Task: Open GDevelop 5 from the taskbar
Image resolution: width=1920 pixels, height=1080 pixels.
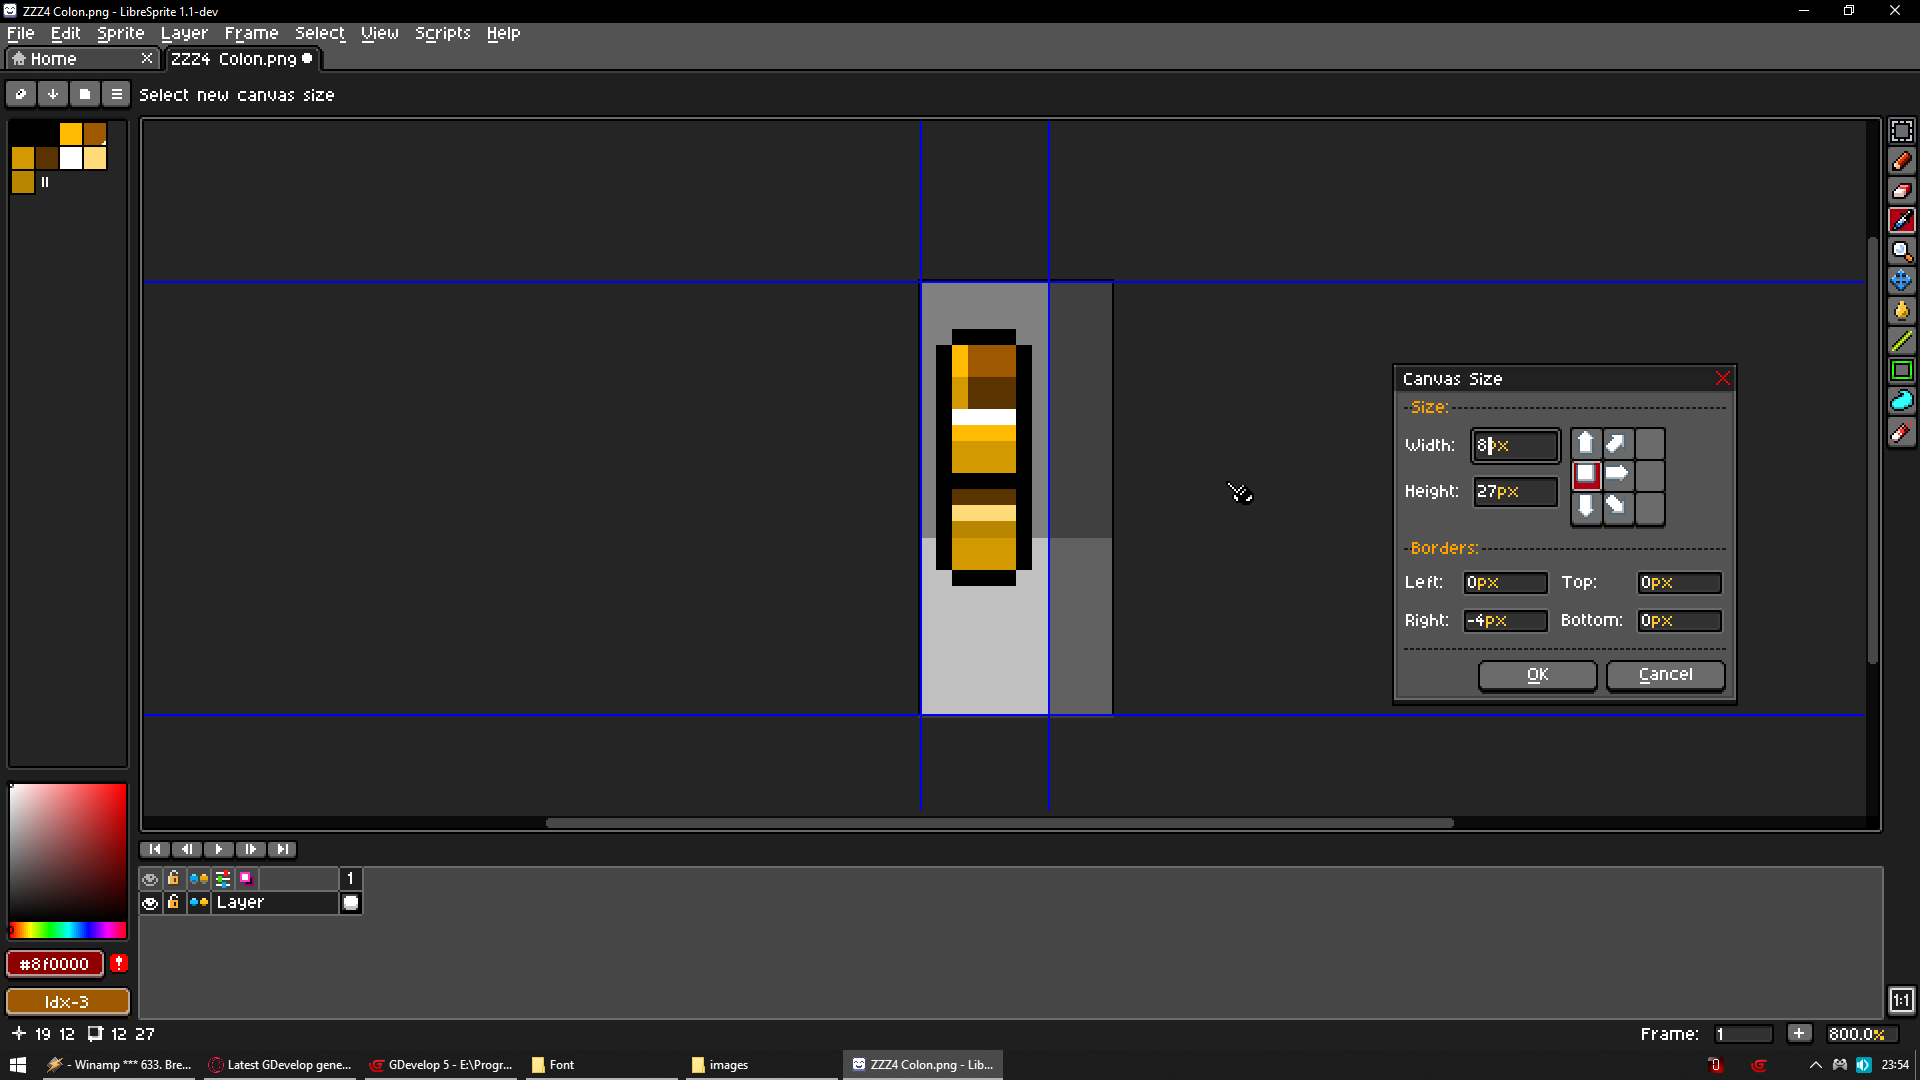Action: pos(441,1065)
